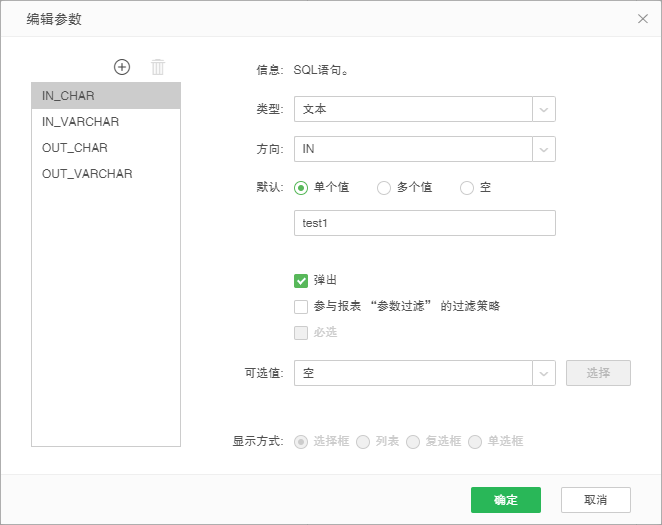Click the delete parameter trash icon
This screenshot has height=525, width=662.
158,67
